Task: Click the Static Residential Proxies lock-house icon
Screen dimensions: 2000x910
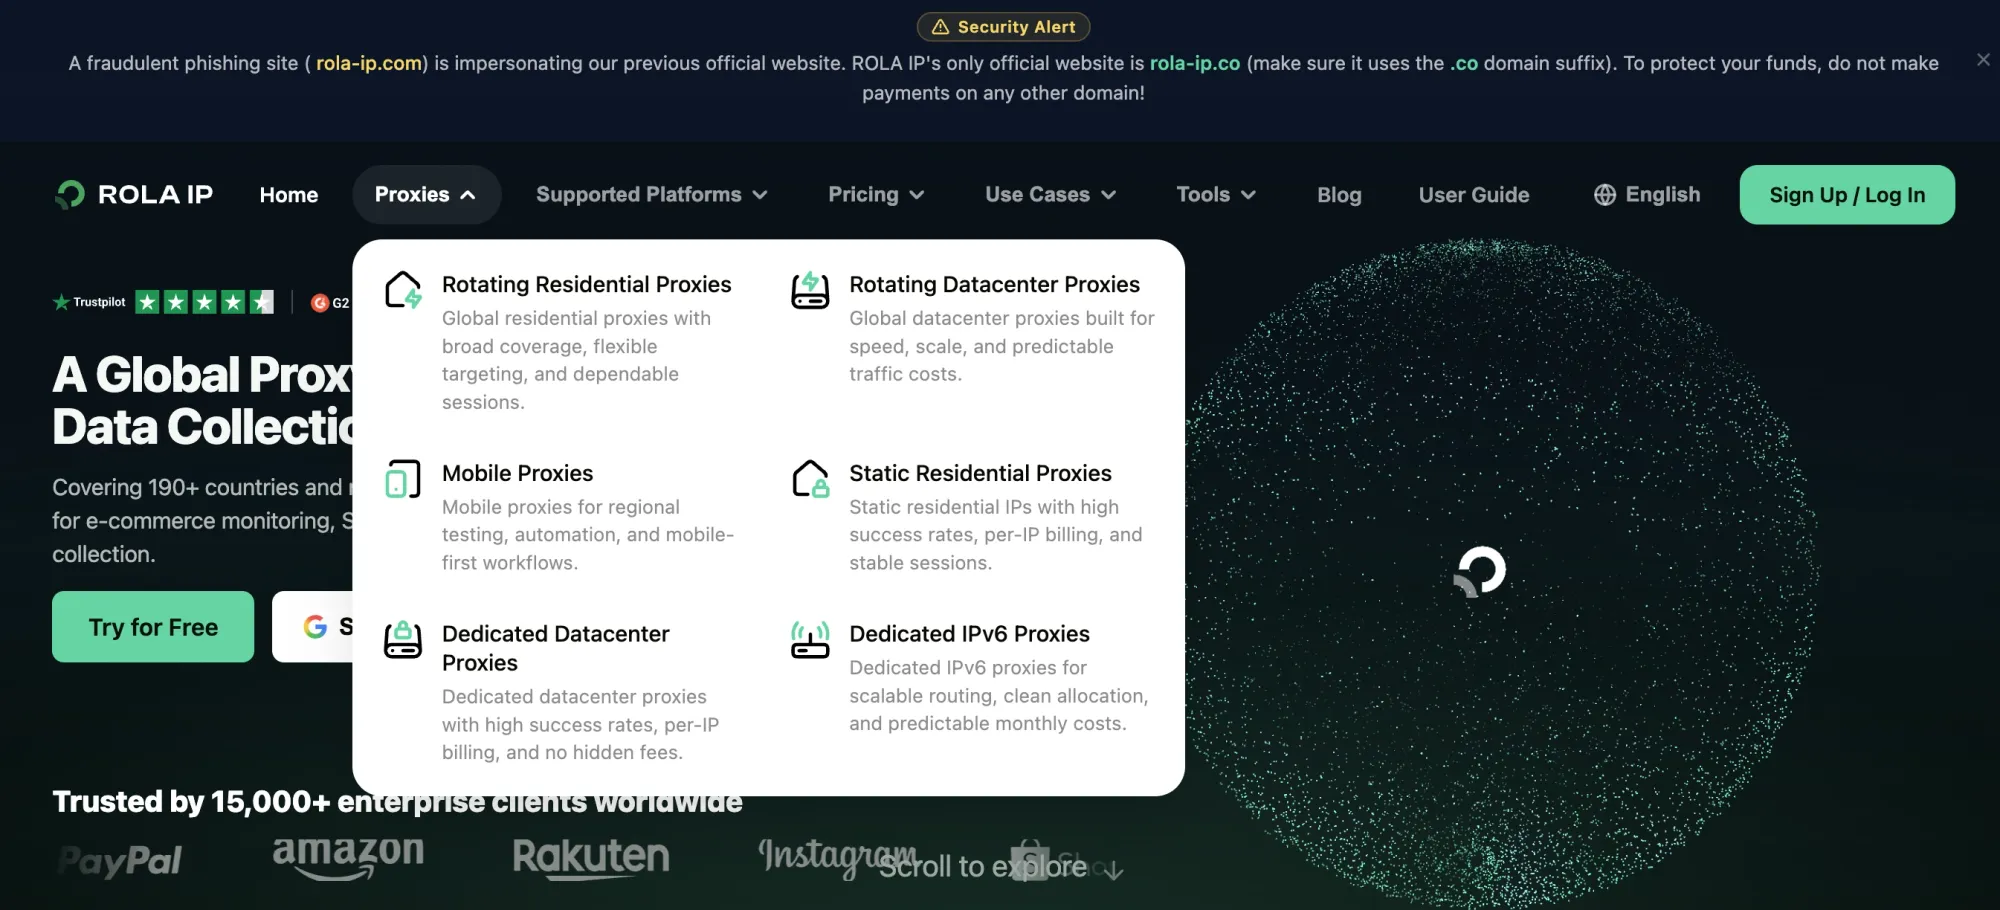Action: point(810,479)
